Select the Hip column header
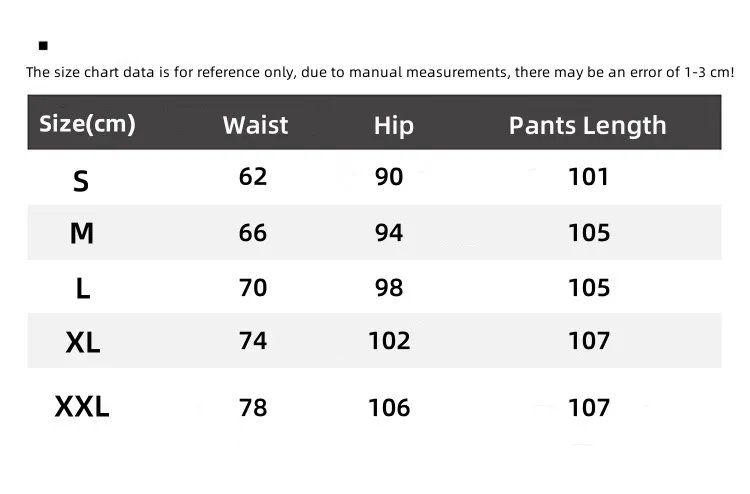The image size is (750, 494). pos(393,125)
